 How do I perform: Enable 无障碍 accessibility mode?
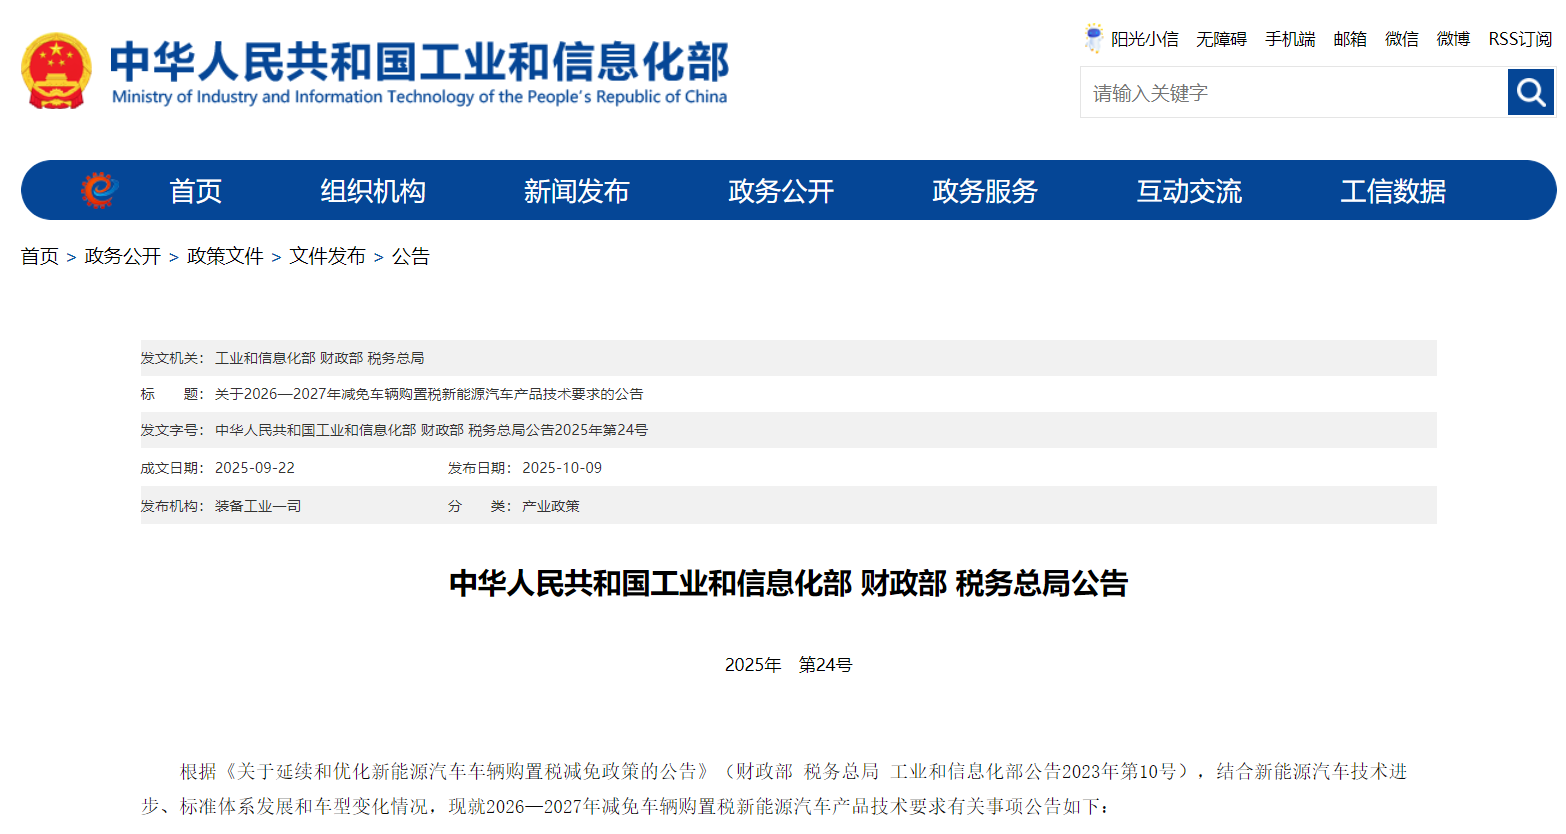pyautogui.click(x=1222, y=38)
